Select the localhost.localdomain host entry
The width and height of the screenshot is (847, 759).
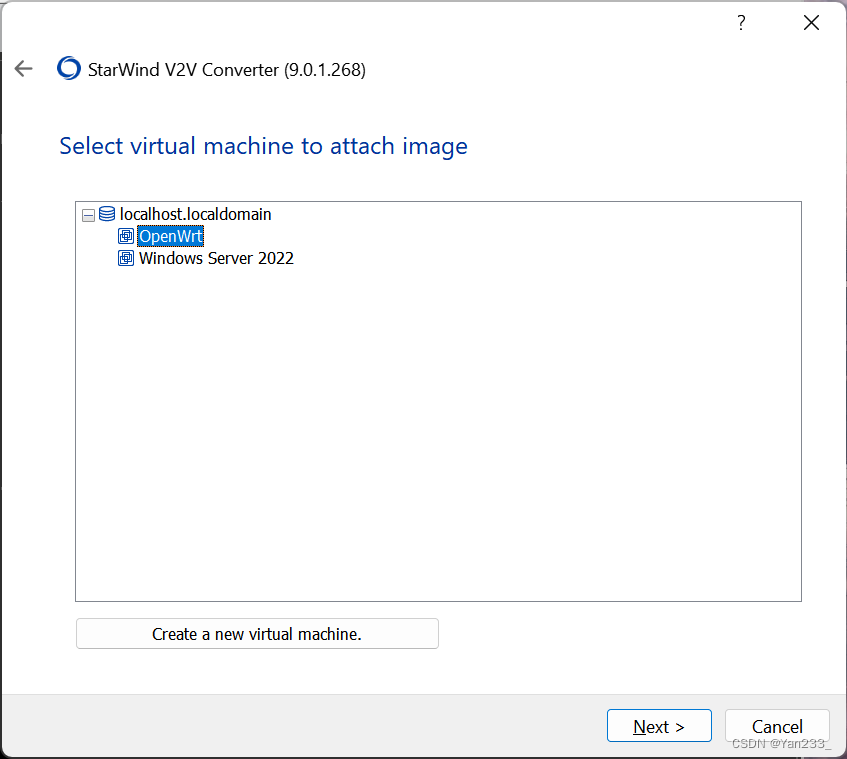click(x=196, y=214)
